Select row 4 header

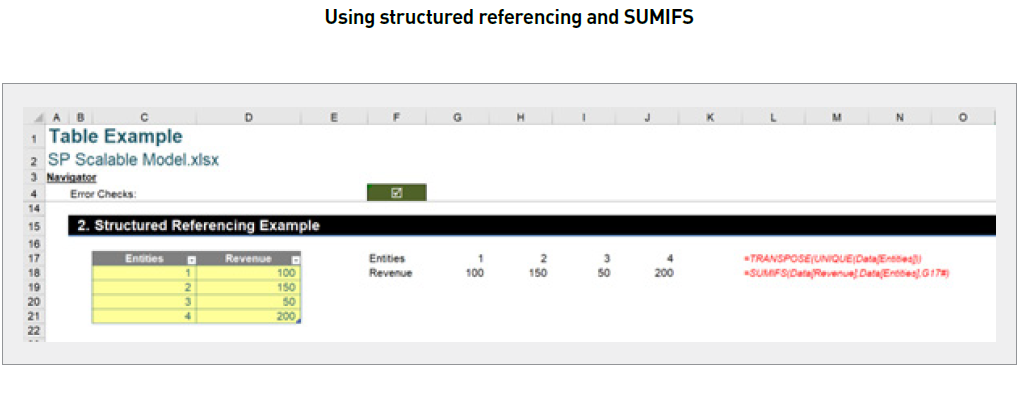pos(34,193)
